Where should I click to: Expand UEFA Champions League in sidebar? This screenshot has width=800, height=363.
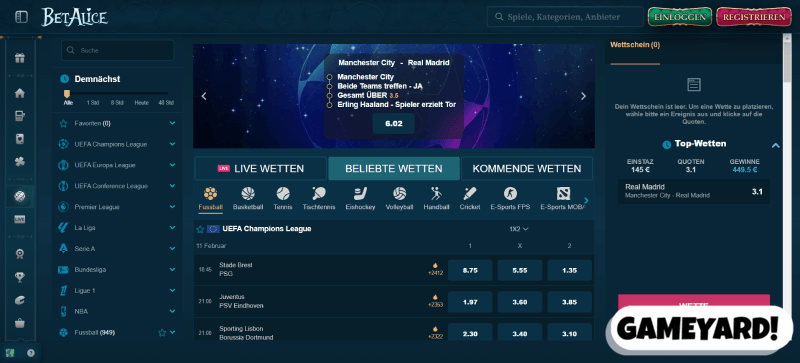(x=172, y=144)
